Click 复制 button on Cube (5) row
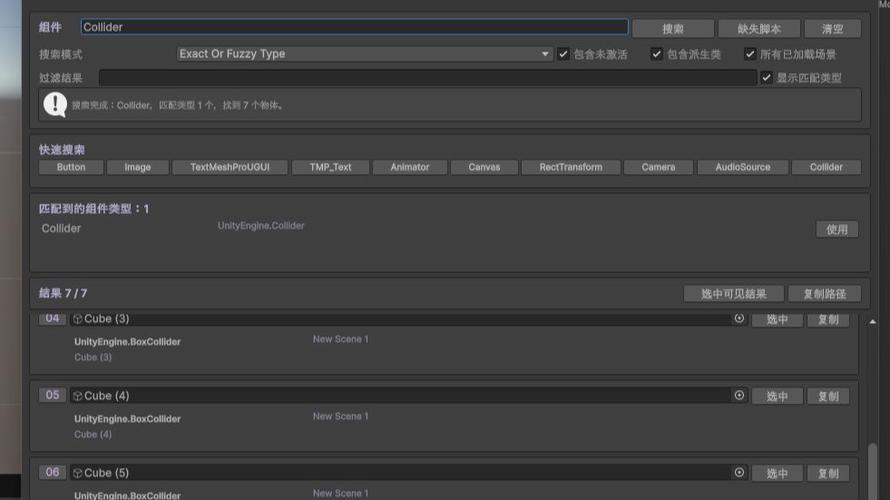 (828, 473)
